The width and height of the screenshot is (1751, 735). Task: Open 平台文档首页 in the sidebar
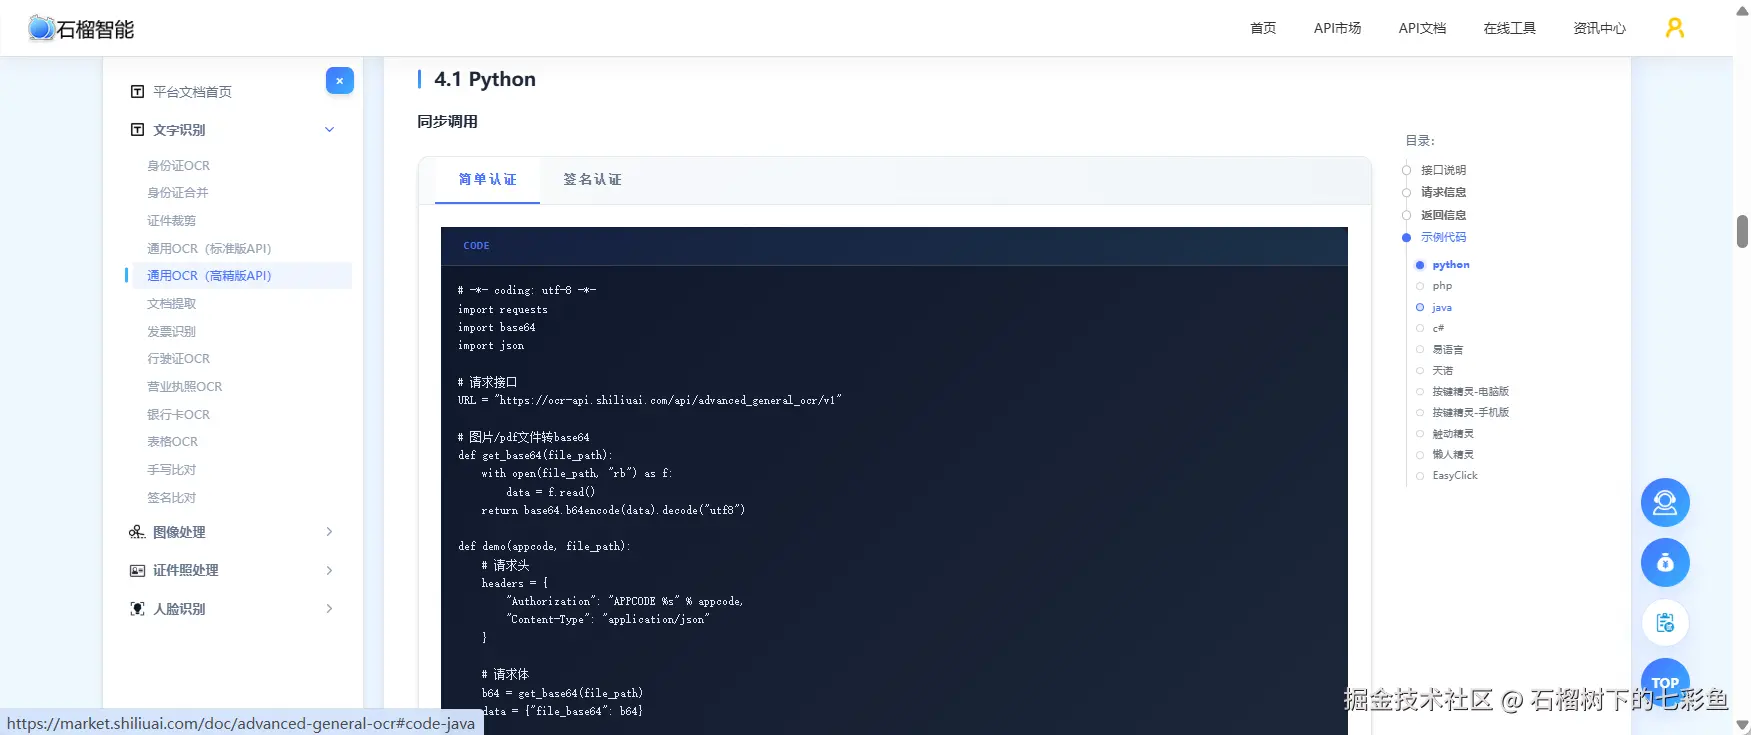coord(192,92)
